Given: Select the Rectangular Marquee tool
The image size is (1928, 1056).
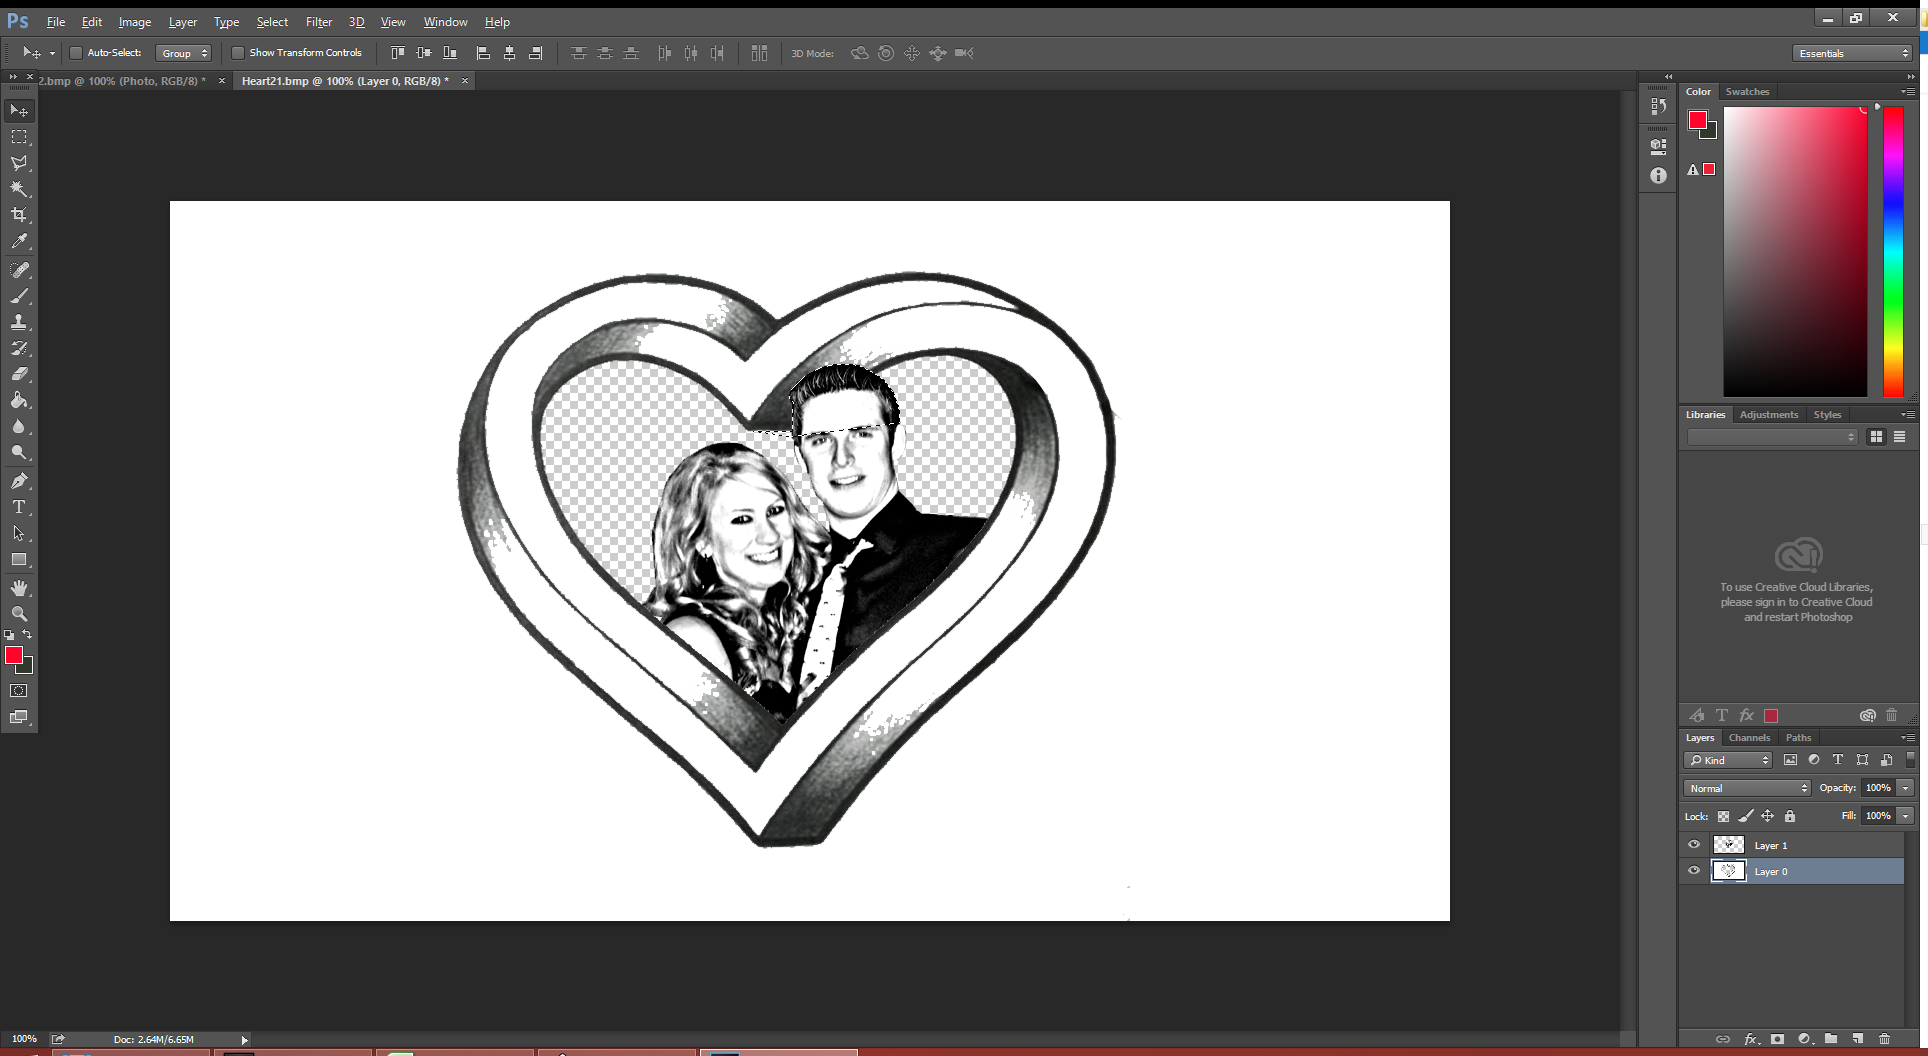Looking at the screenshot, I should tap(19, 137).
